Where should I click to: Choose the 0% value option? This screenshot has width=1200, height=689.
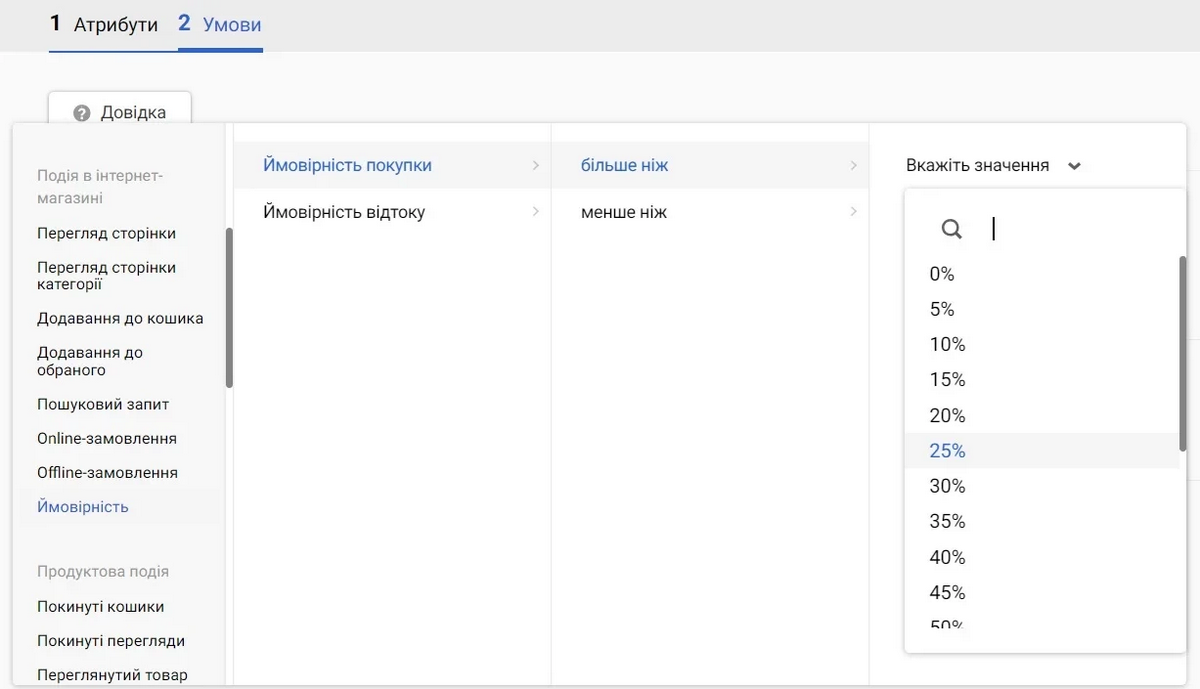point(941,274)
